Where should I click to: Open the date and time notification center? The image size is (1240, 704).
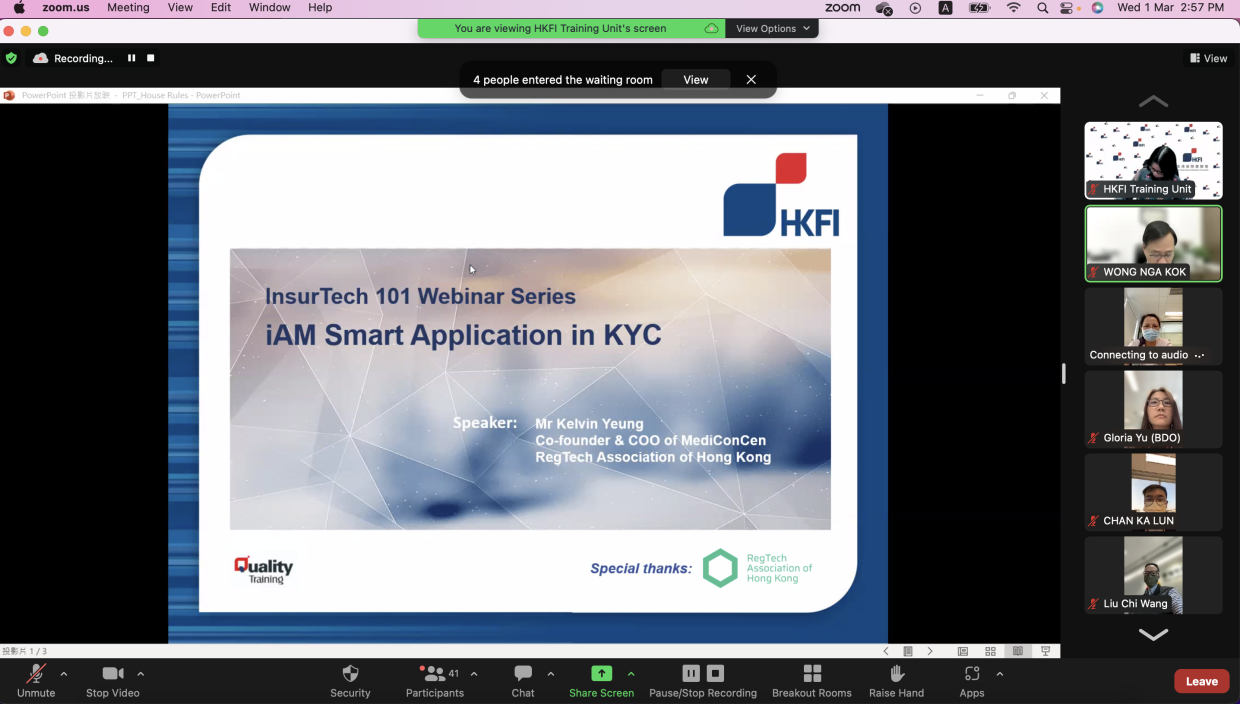tap(1170, 8)
